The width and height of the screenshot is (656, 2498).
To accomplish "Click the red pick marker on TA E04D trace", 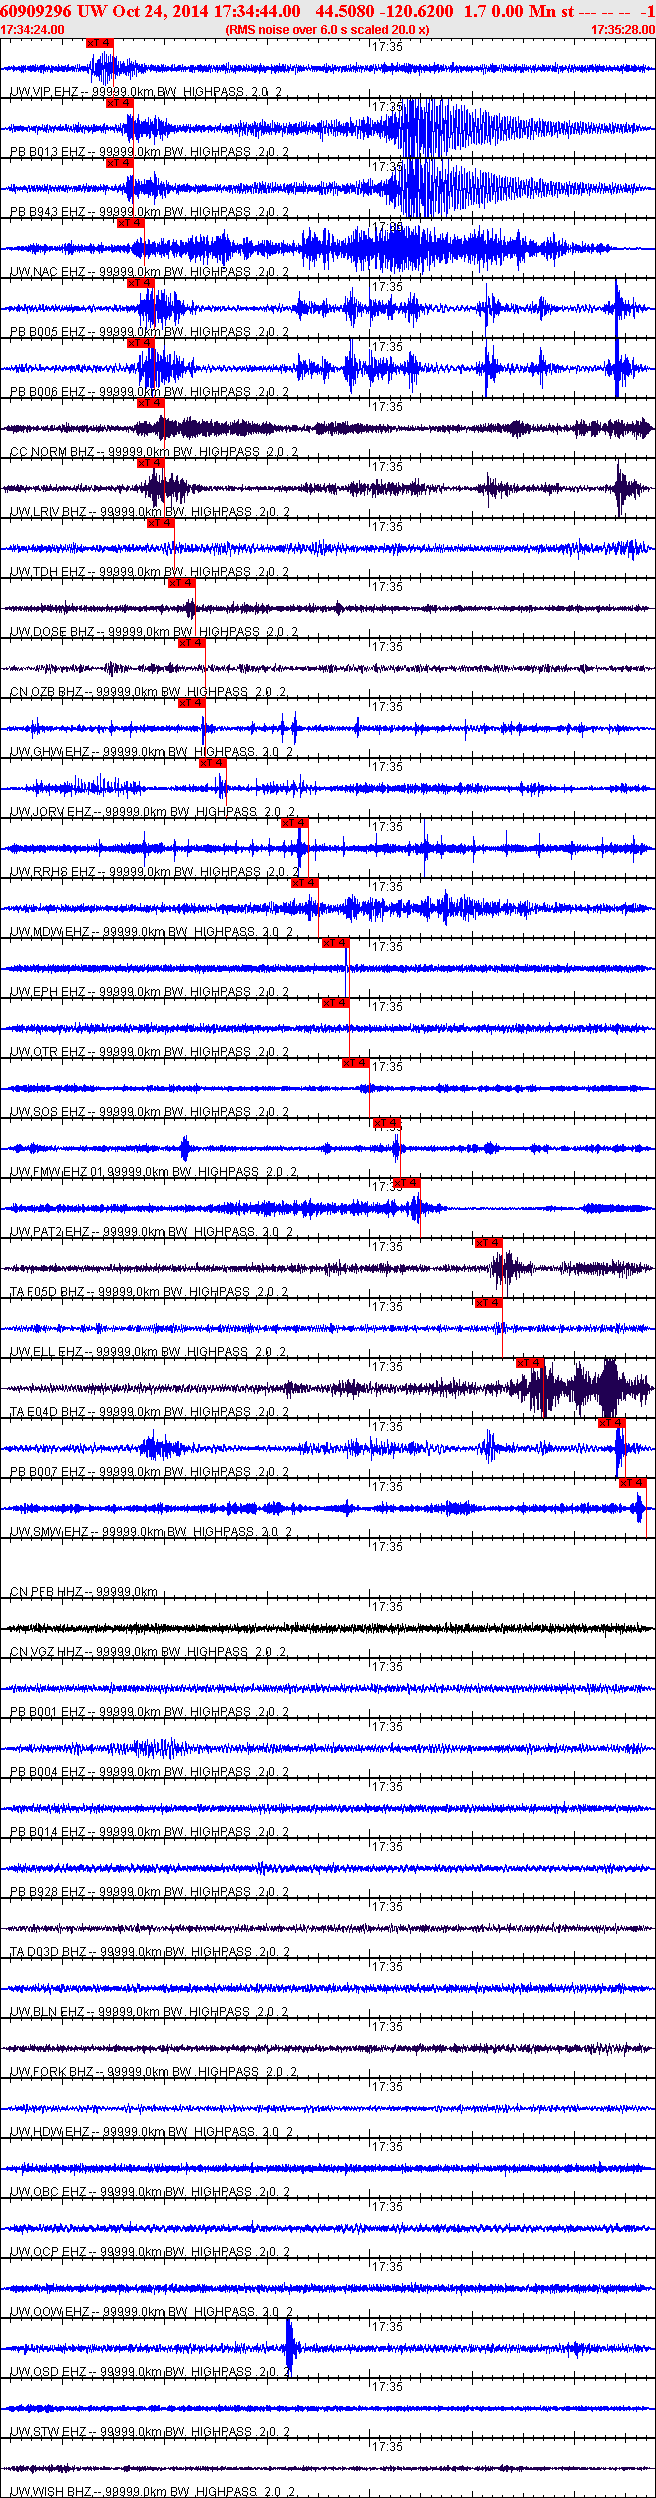I will [530, 1363].
